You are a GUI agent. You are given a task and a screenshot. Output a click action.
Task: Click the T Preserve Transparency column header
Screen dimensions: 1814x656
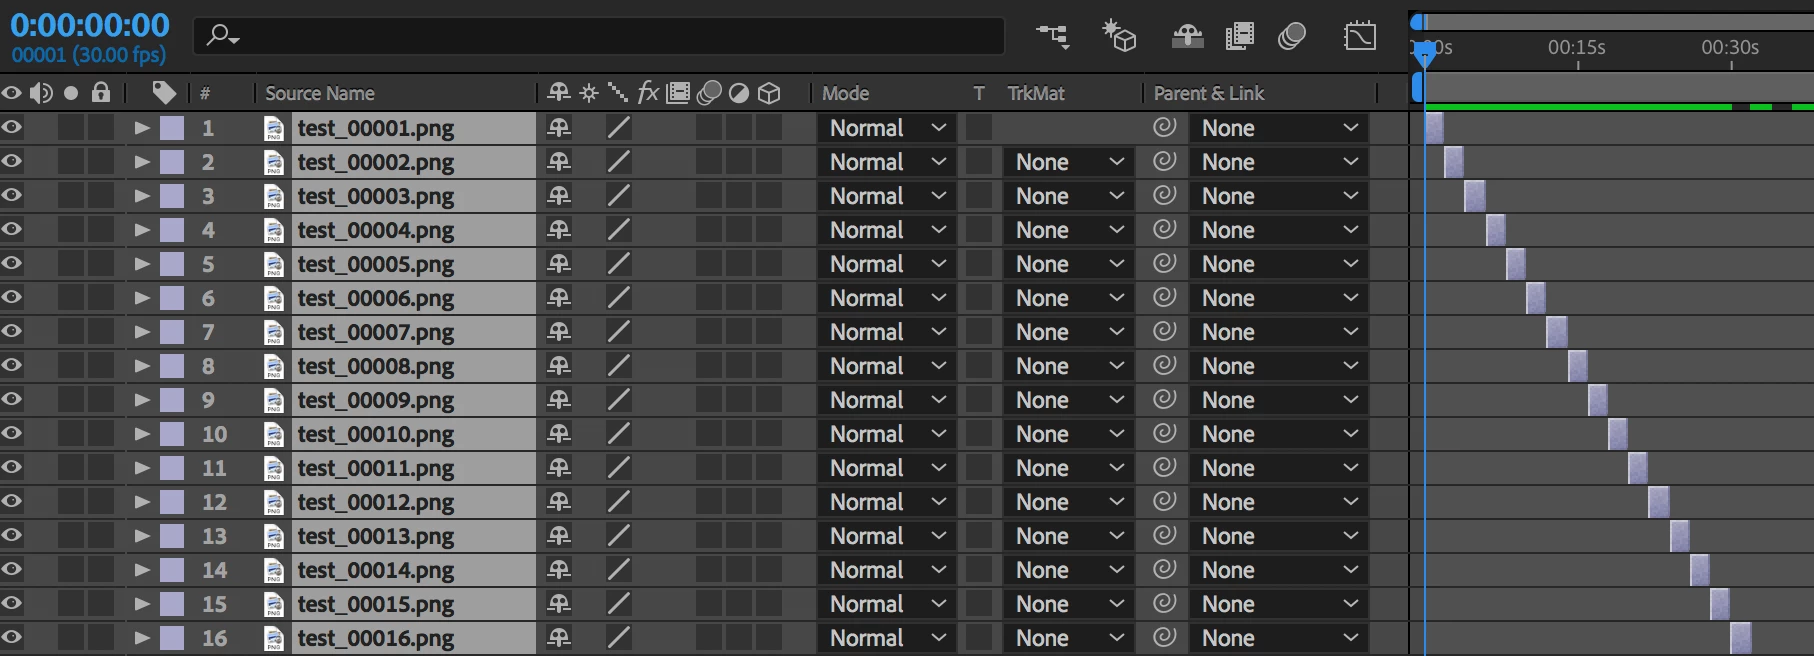point(979,93)
